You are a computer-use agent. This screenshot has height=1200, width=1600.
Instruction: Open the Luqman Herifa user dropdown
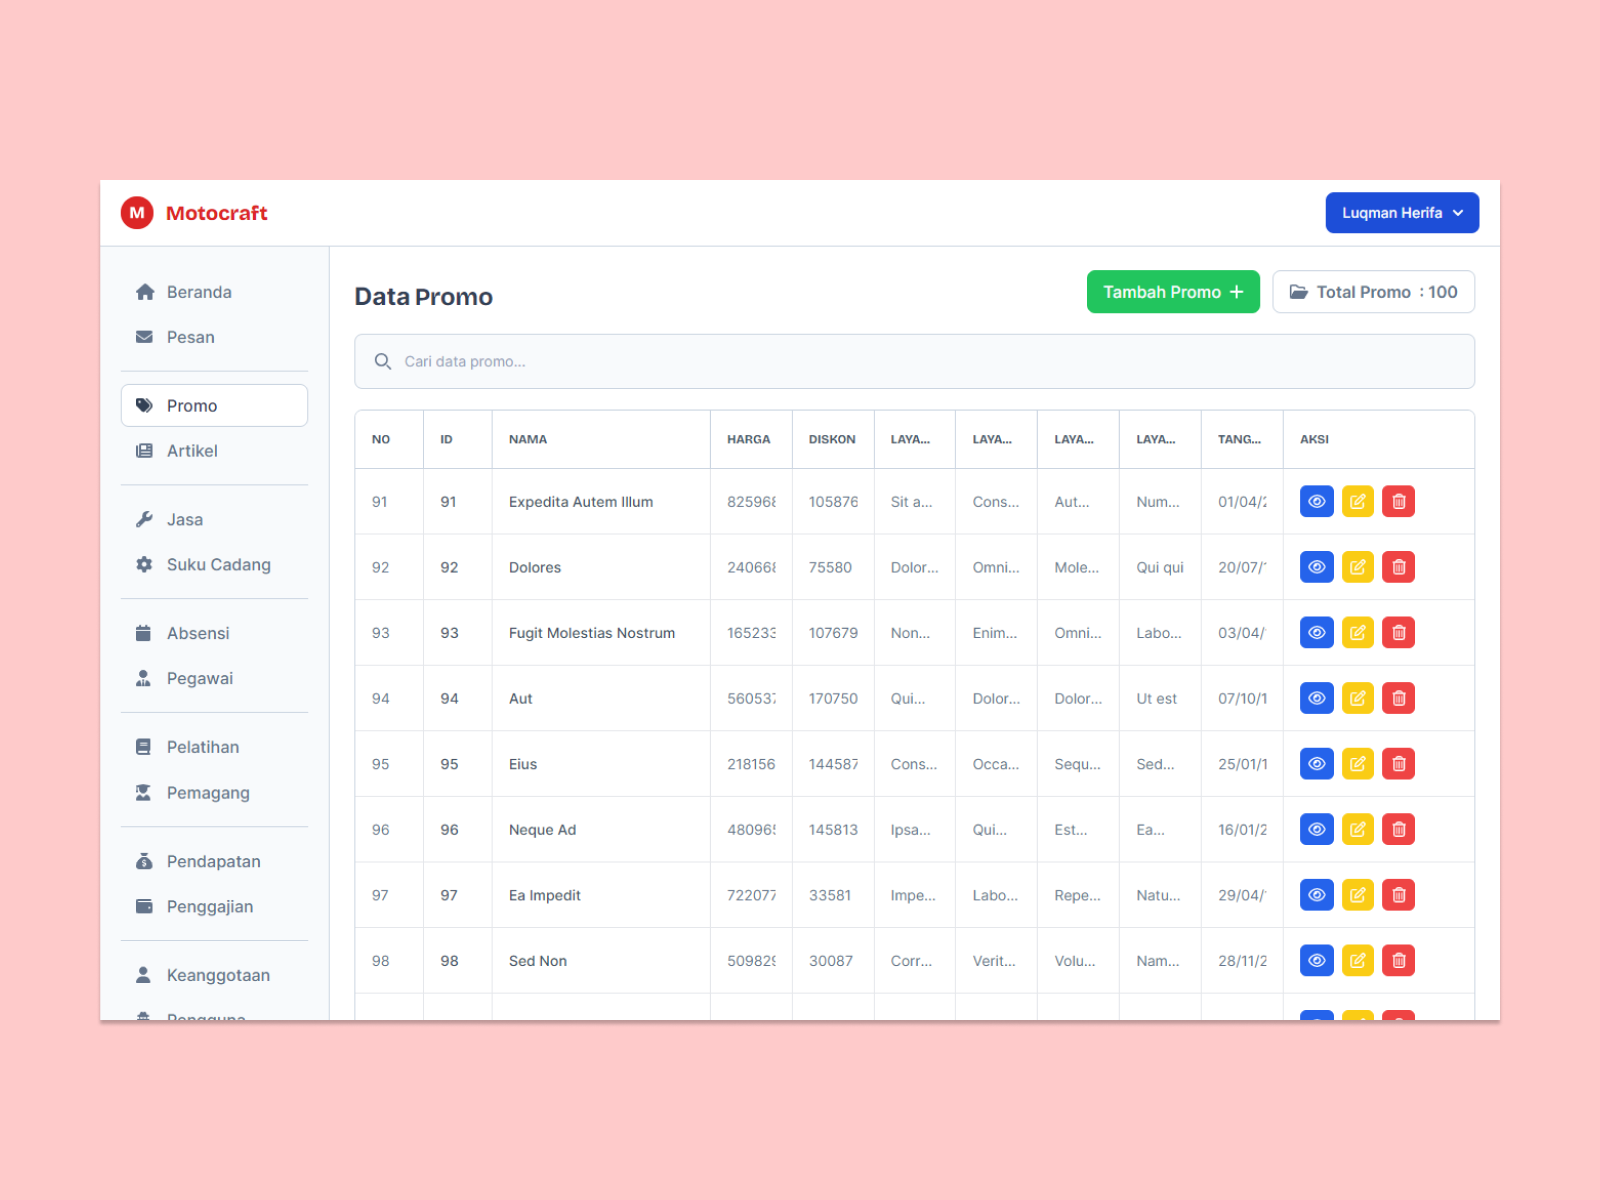click(1401, 213)
